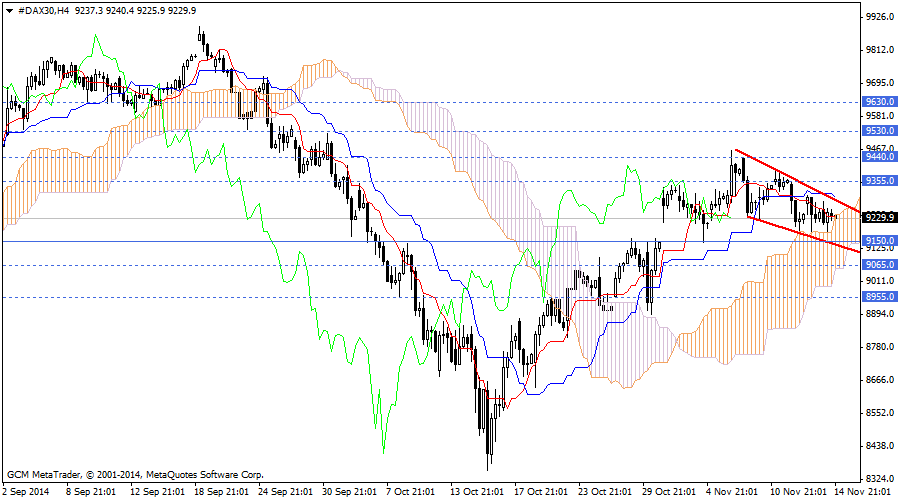Click the 9630.0 horizontal level label
The image size is (900, 500).
[880, 102]
